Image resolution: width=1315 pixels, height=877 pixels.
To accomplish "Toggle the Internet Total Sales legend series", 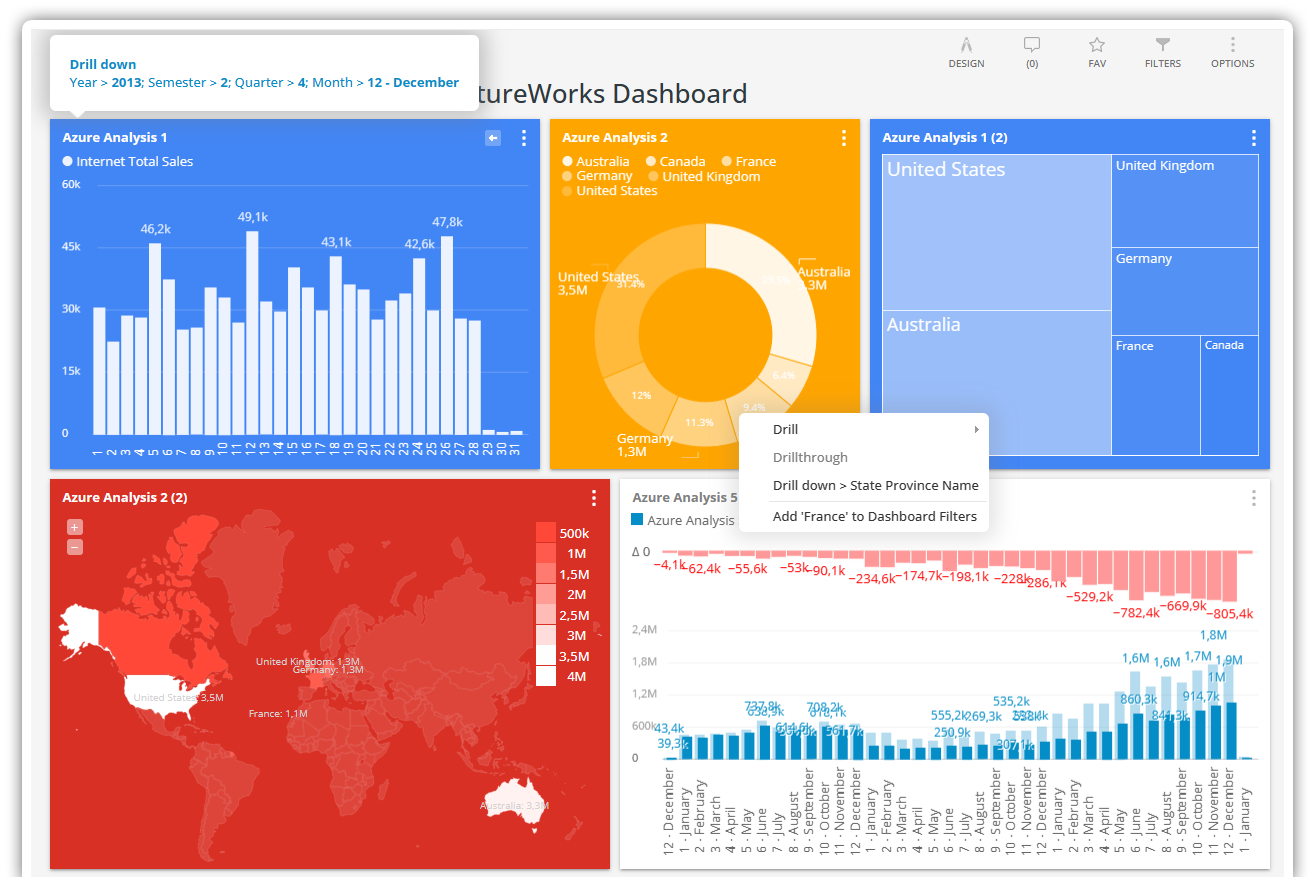I will click(128, 161).
